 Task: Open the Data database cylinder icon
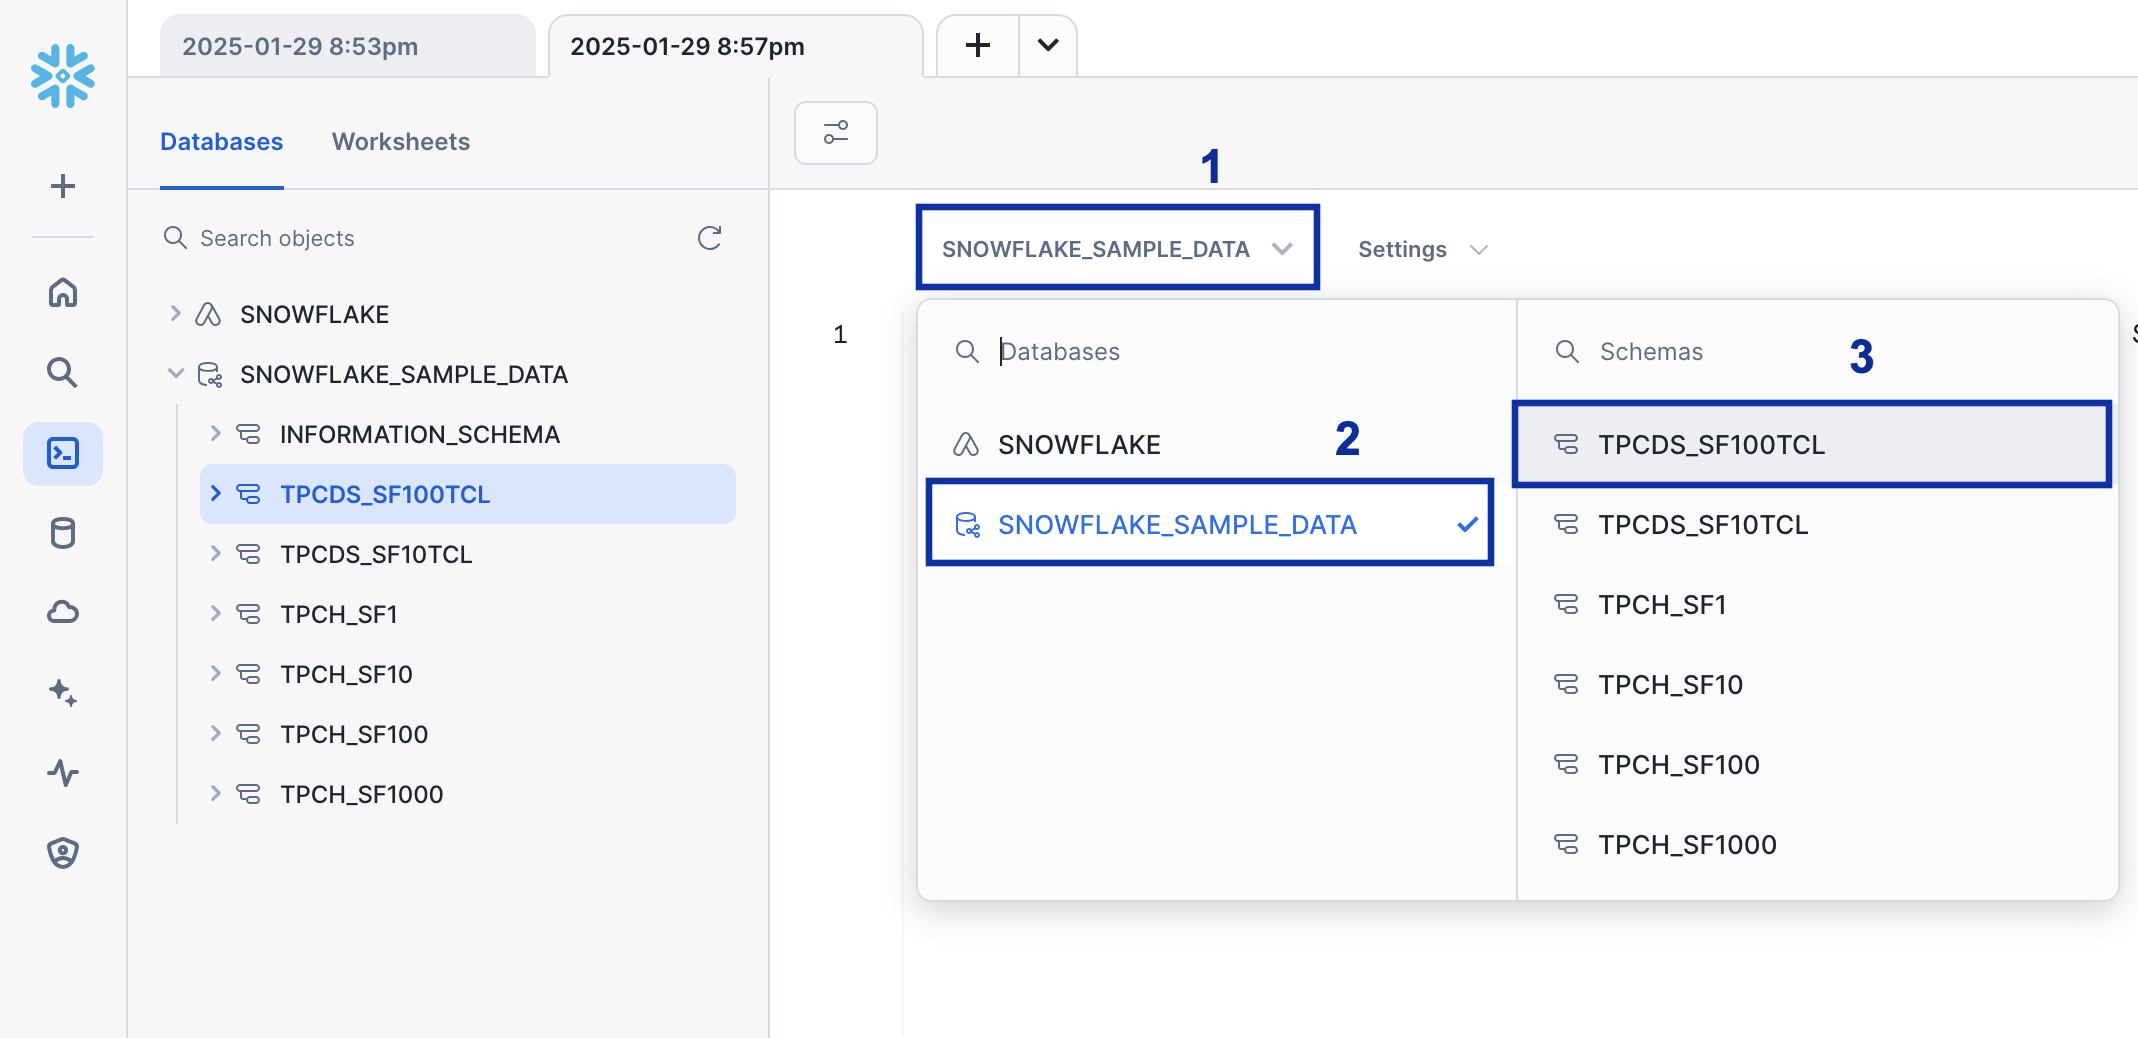click(63, 533)
